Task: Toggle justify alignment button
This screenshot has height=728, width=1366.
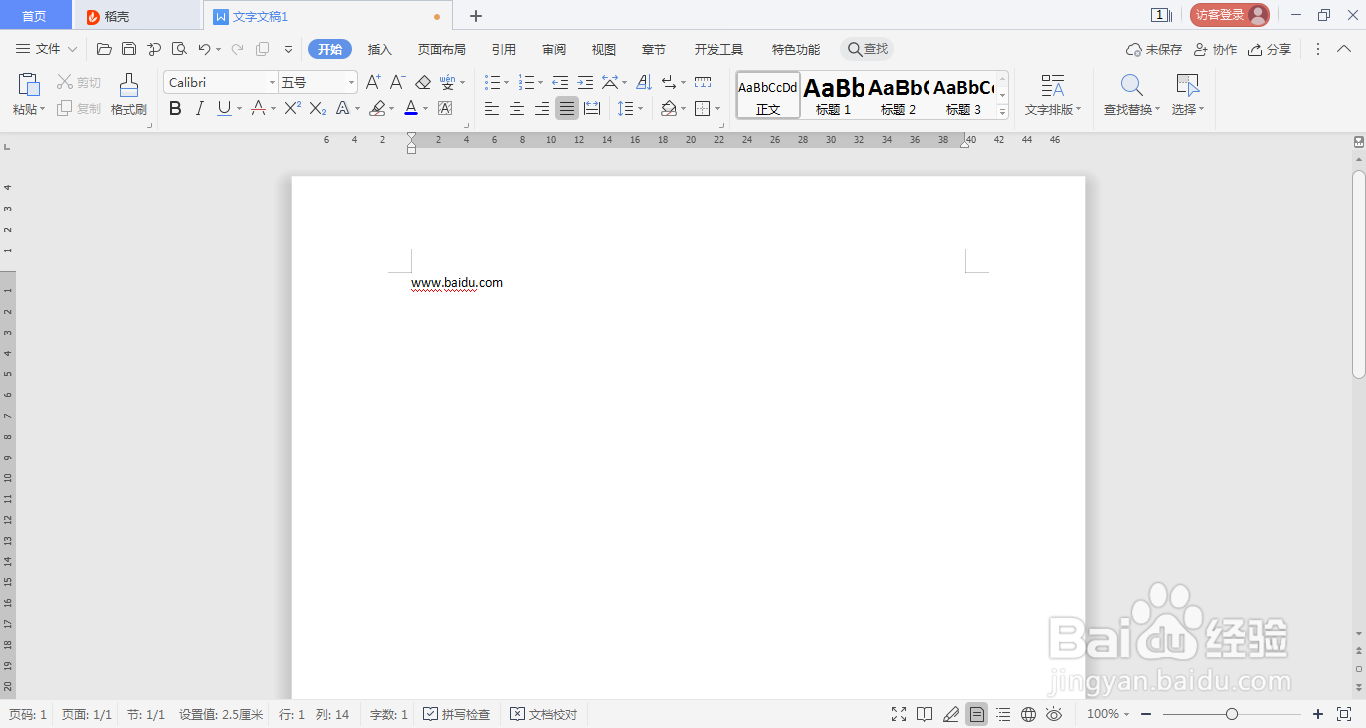Action: click(x=567, y=108)
